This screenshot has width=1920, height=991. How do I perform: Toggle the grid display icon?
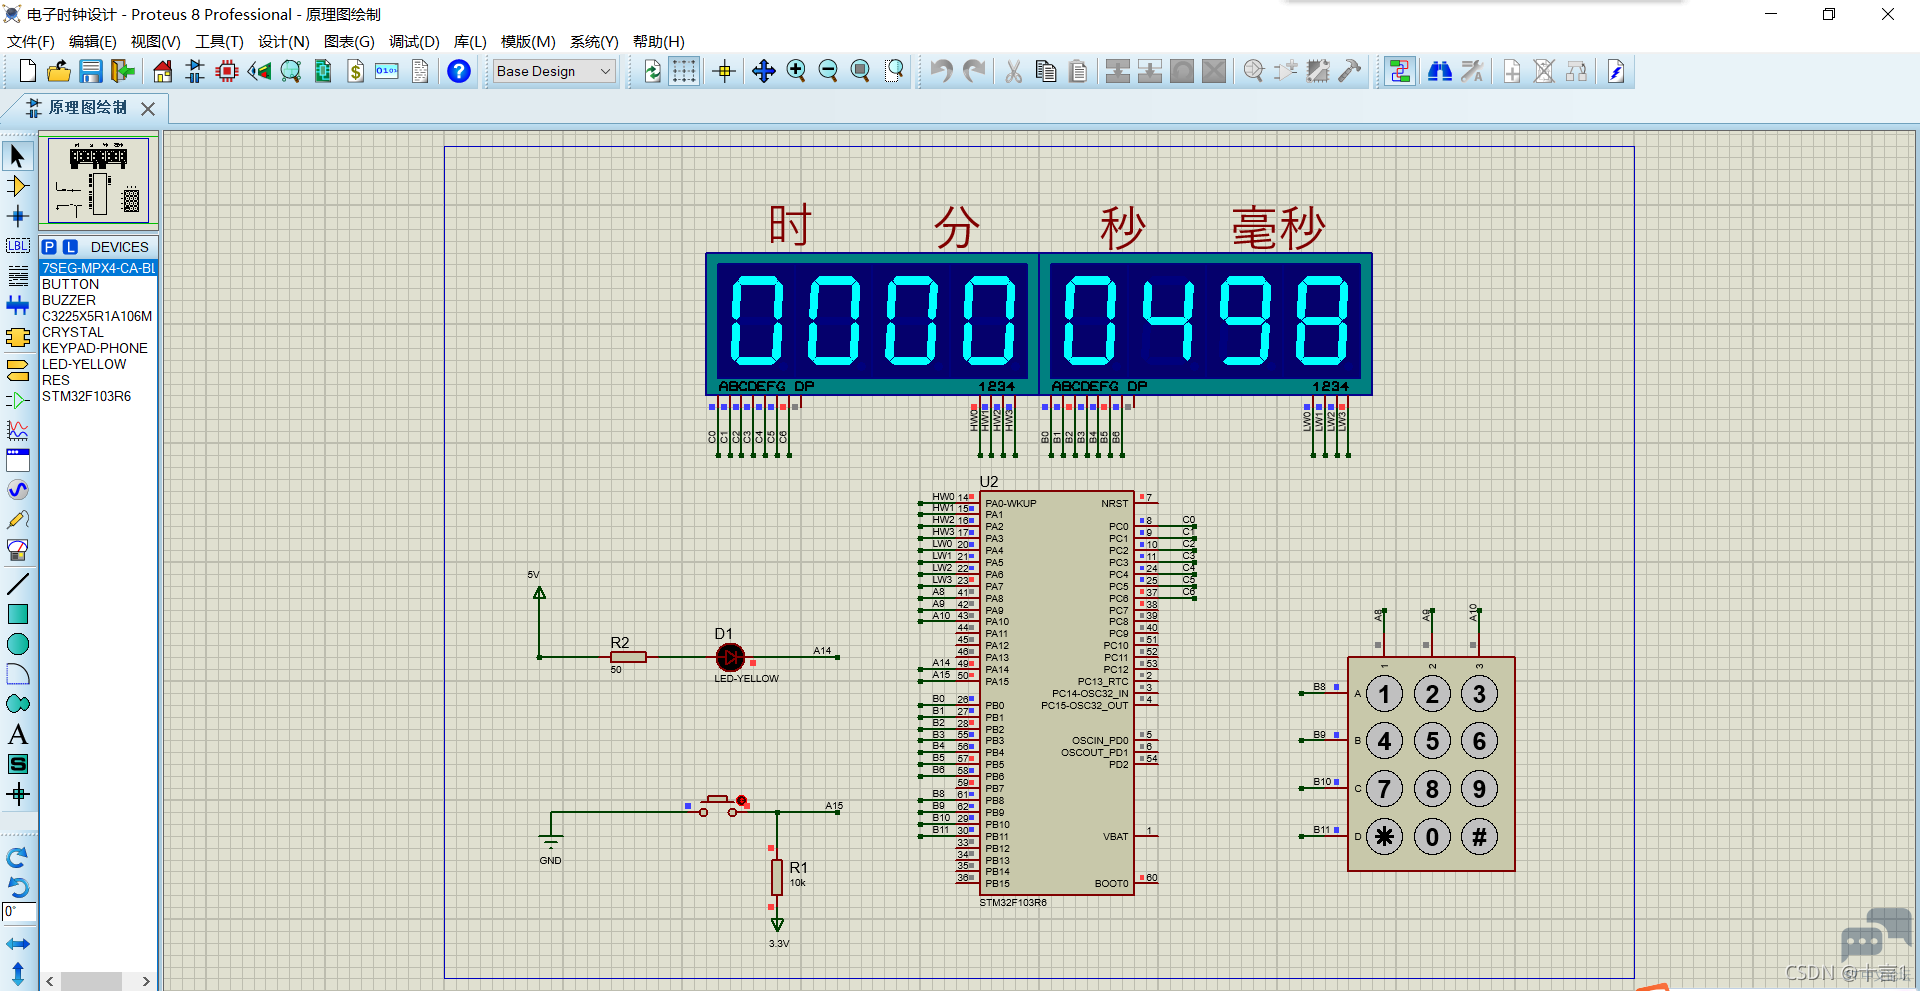(684, 71)
